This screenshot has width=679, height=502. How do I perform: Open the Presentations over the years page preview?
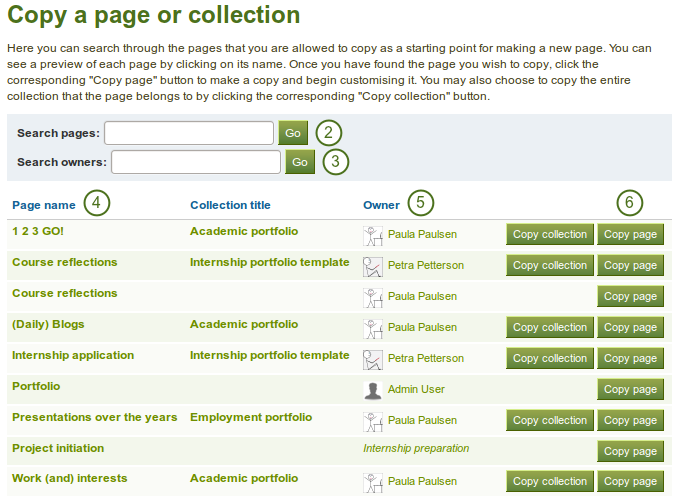coord(94,417)
